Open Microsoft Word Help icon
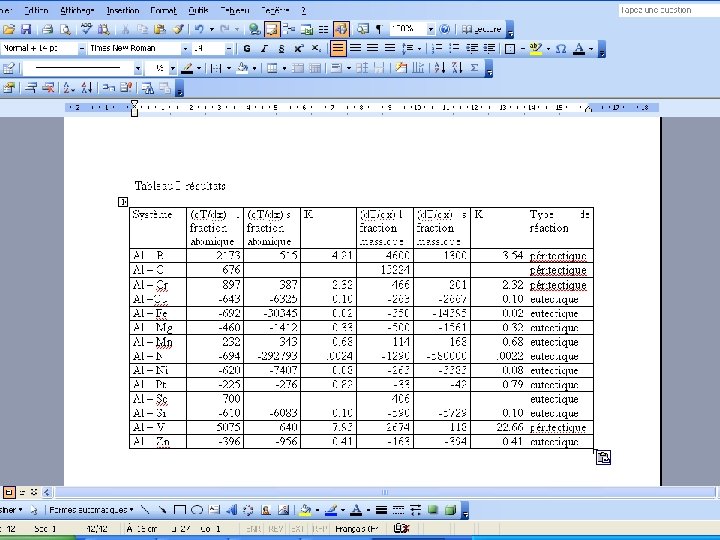Screen dimensions: 720x540 pos(444,29)
